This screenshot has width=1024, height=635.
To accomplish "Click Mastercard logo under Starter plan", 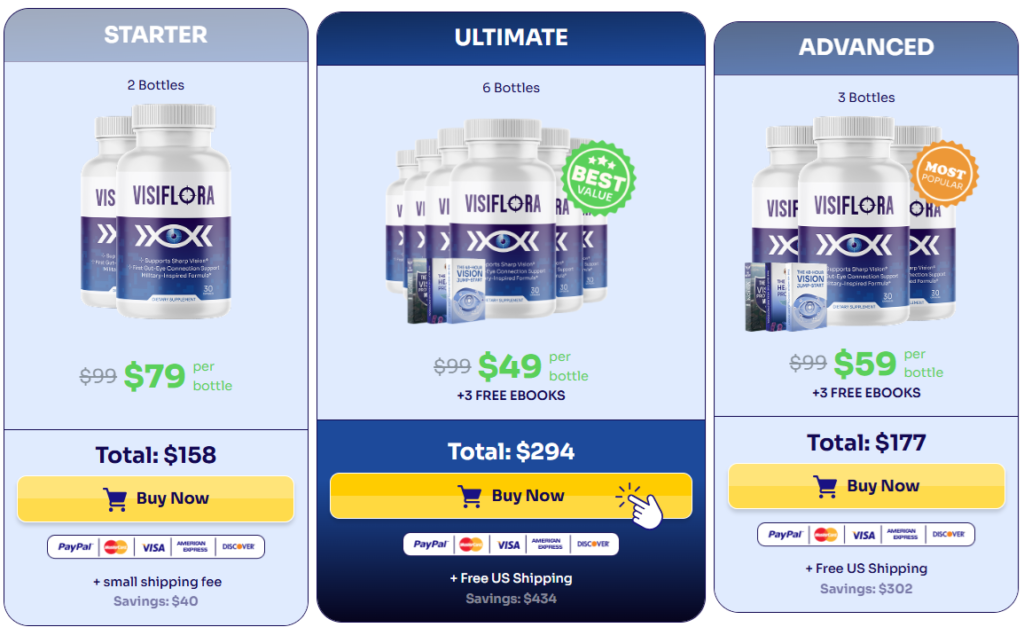I will (116, 547).
